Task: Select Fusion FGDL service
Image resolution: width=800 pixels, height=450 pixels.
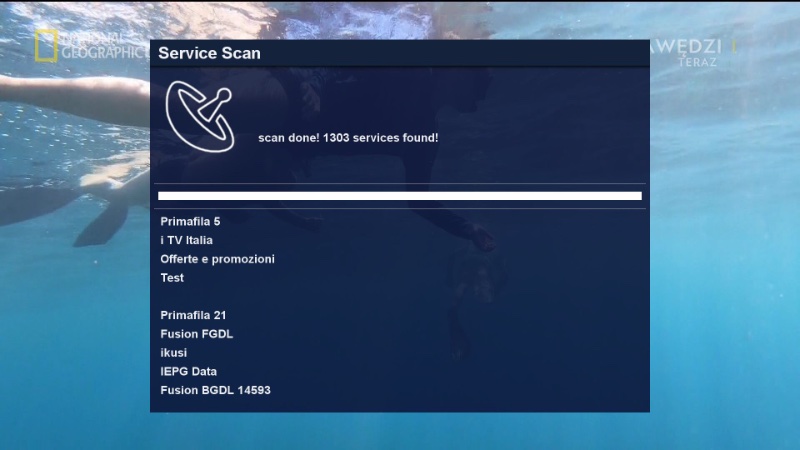Action: pyautogui.click(x=197, y=334)
